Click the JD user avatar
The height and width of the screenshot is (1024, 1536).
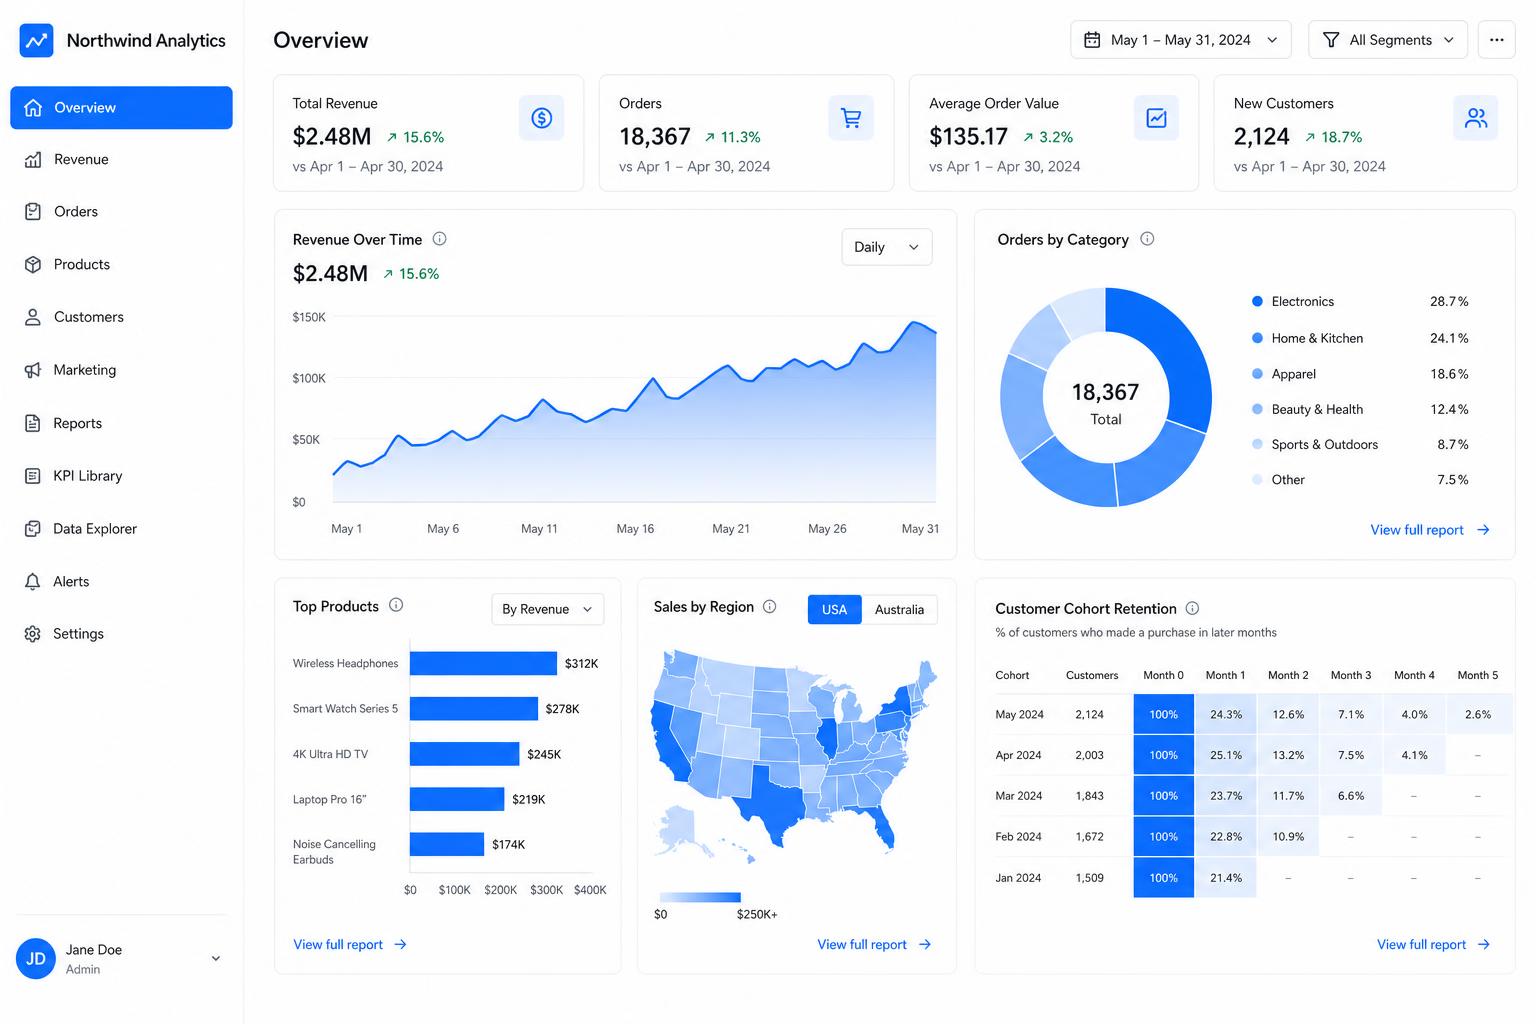(x=36, y=959)
